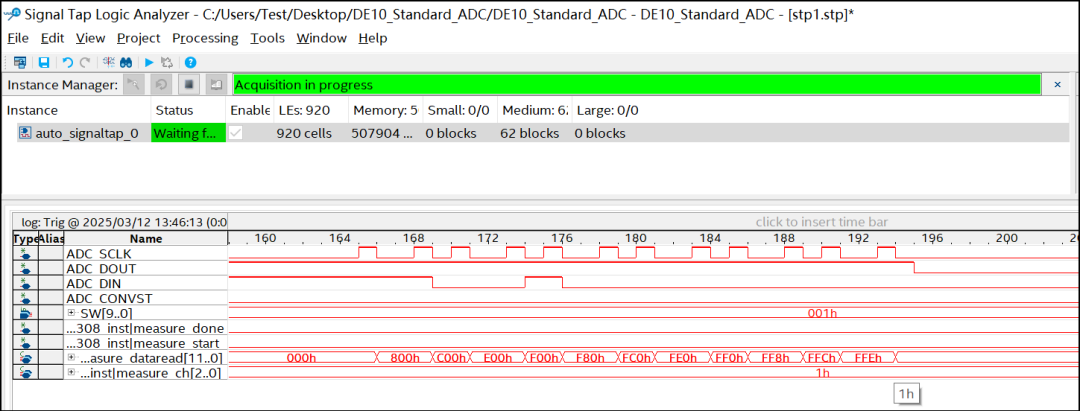The image size is (1080, 411).
Task: Select the auto_signaltap_0 instance
Action: (86, 133)
